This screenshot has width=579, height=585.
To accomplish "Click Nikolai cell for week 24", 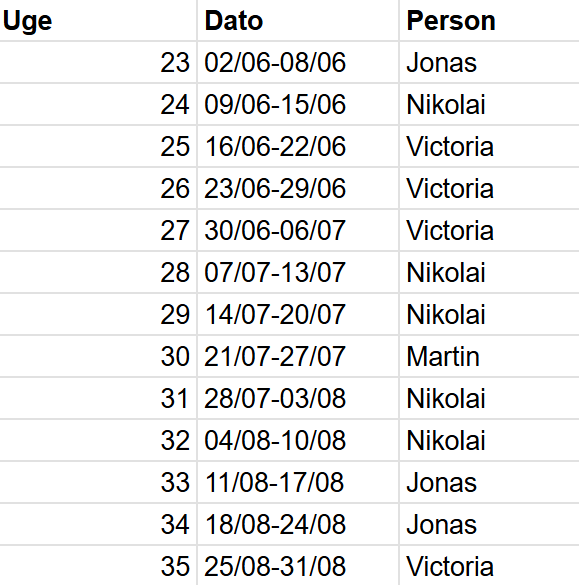I will pos(489,104).
